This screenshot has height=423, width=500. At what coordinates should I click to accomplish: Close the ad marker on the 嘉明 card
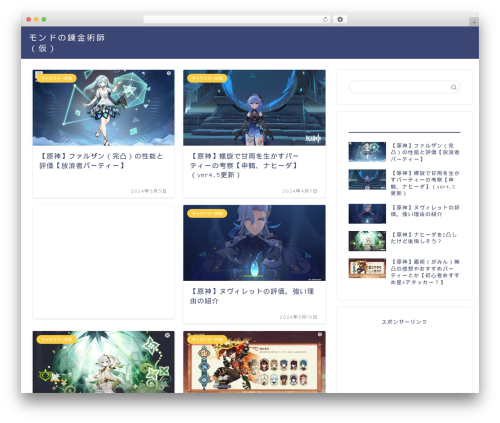click(320, 334)
